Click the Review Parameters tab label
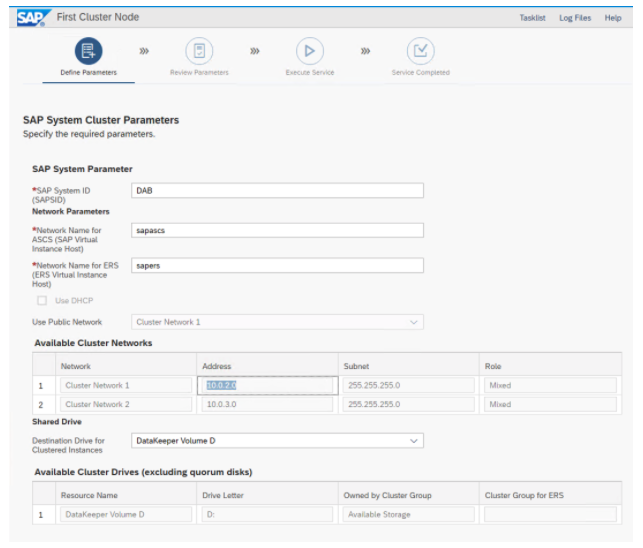 tap(199, 73)
